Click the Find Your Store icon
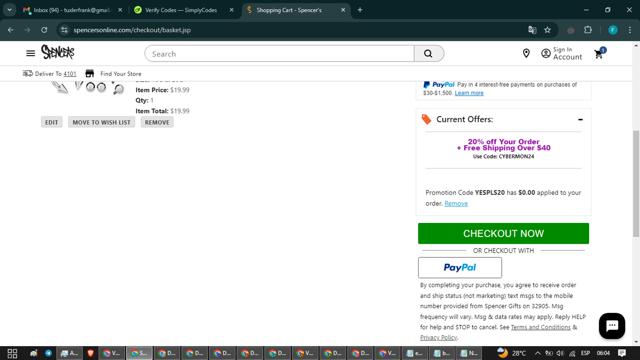 (x=90, y=73)
